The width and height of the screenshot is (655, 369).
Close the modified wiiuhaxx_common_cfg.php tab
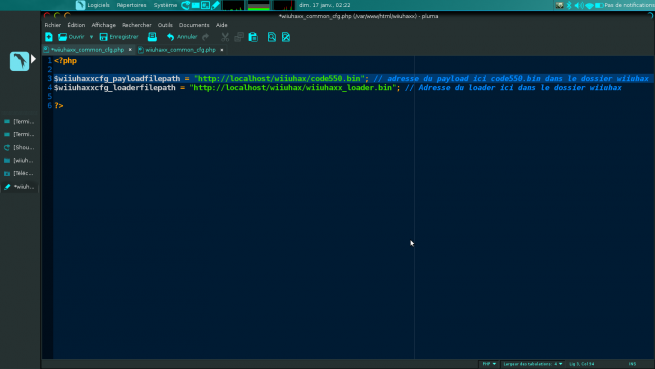coord(130,50)
